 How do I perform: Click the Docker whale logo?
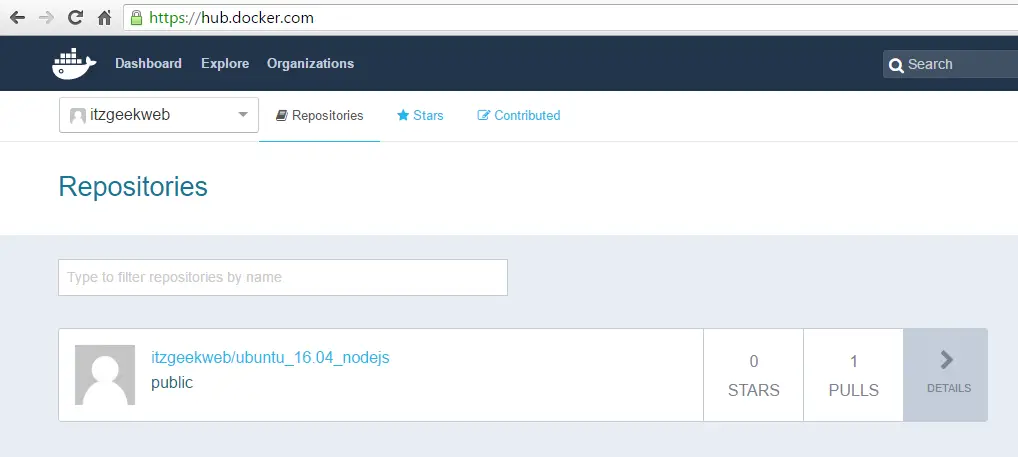point(74,64)
